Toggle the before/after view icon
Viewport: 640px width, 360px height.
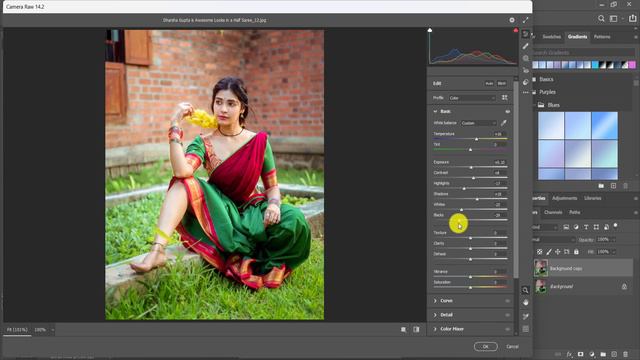point(404,329)
